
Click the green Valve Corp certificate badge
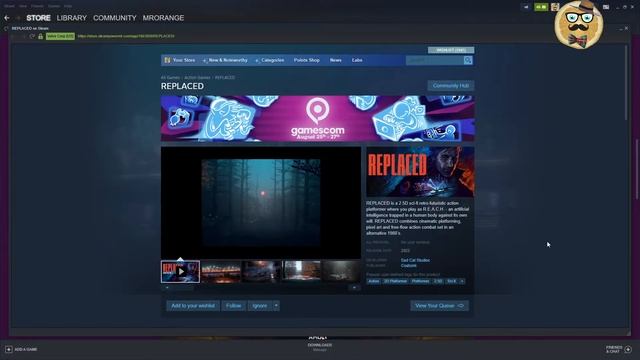click(60, 36)
